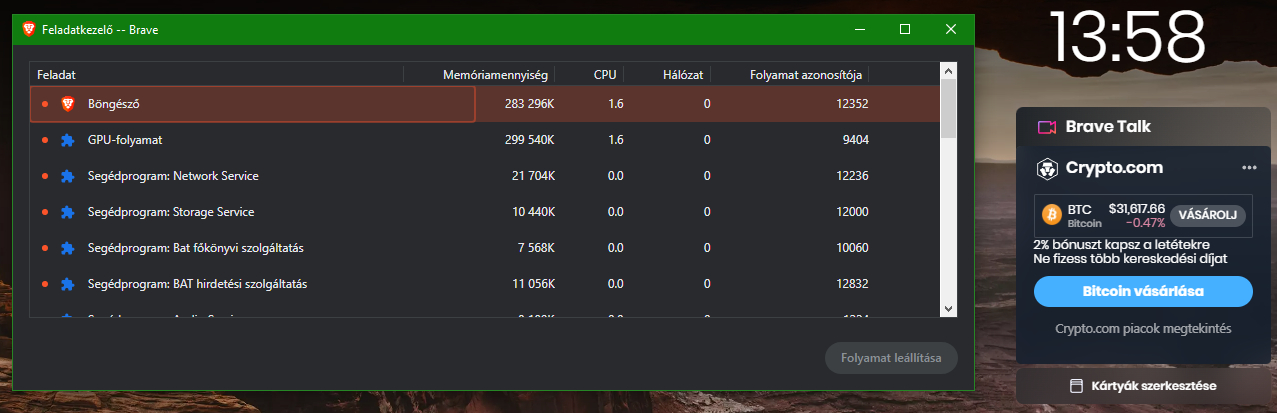Click the card icon in Kártyák szerkesztése

point(1076,386)
